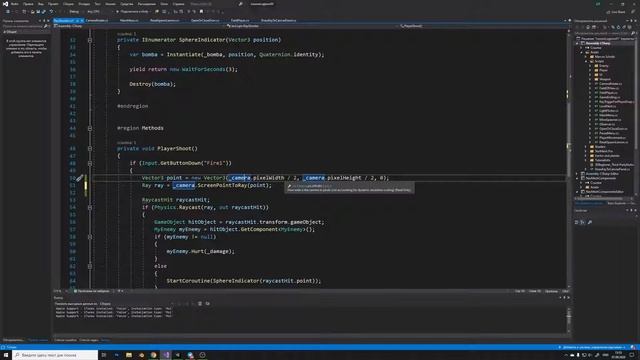The image size is (640, 360).
Task: Click Task View icon on taskbar
Action: [x=104, y=355]
